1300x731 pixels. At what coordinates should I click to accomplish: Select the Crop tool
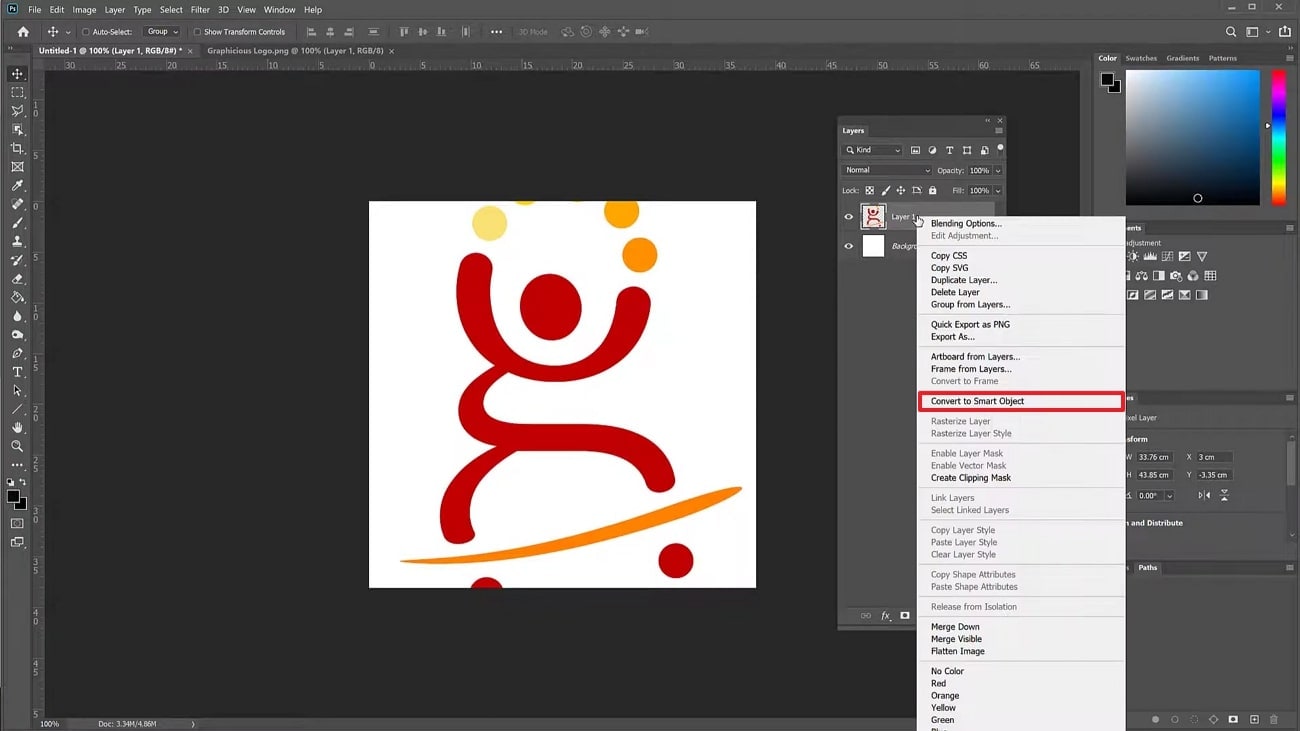pyautogui.click(x=17, y=148)
